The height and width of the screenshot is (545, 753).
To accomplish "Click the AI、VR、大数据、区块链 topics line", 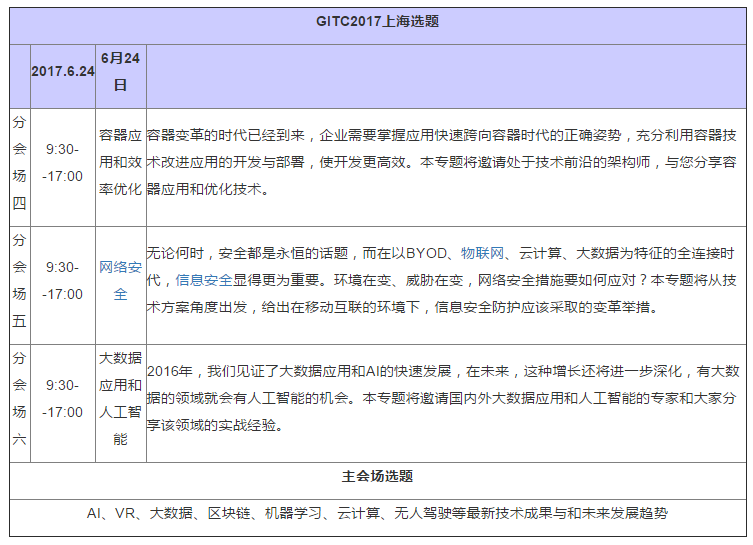I will (377, 513).
